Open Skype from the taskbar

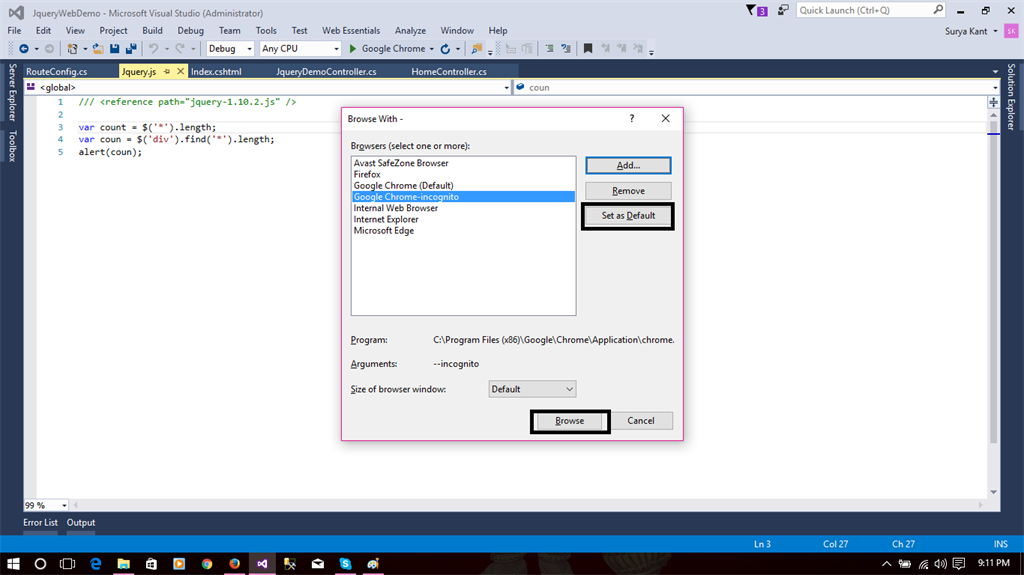[x=345, y=563]
